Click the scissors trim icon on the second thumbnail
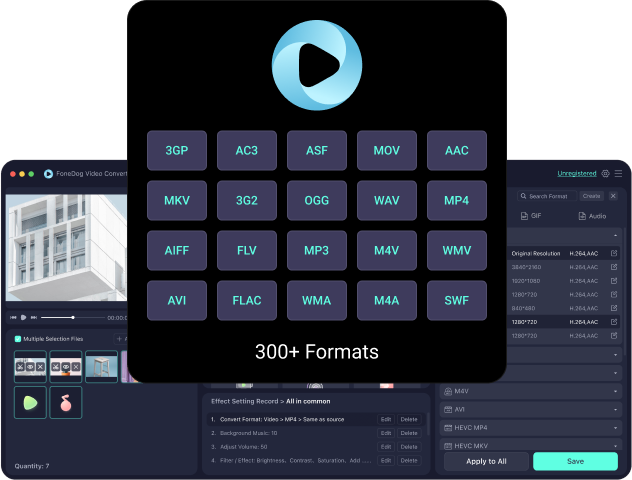 click(x=56, y=367)
